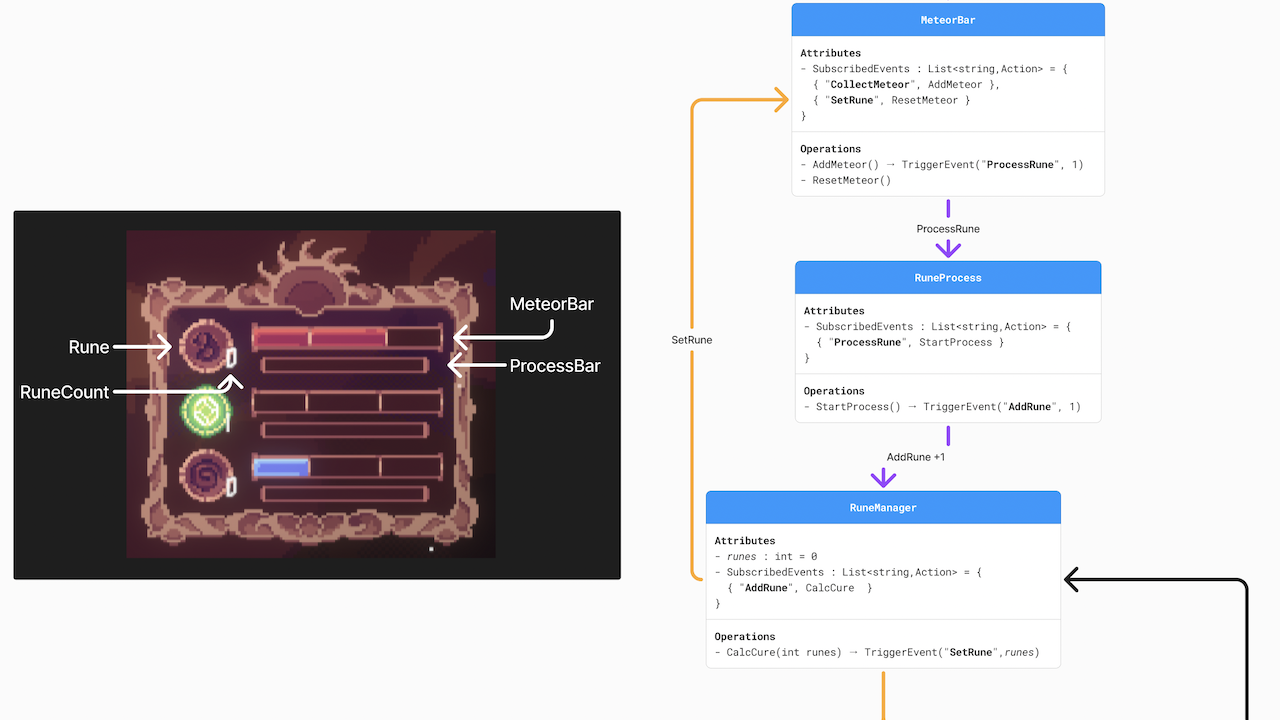Click the MeteorBar annotation label
The image size is (1280, 720).
click(551, 304)
